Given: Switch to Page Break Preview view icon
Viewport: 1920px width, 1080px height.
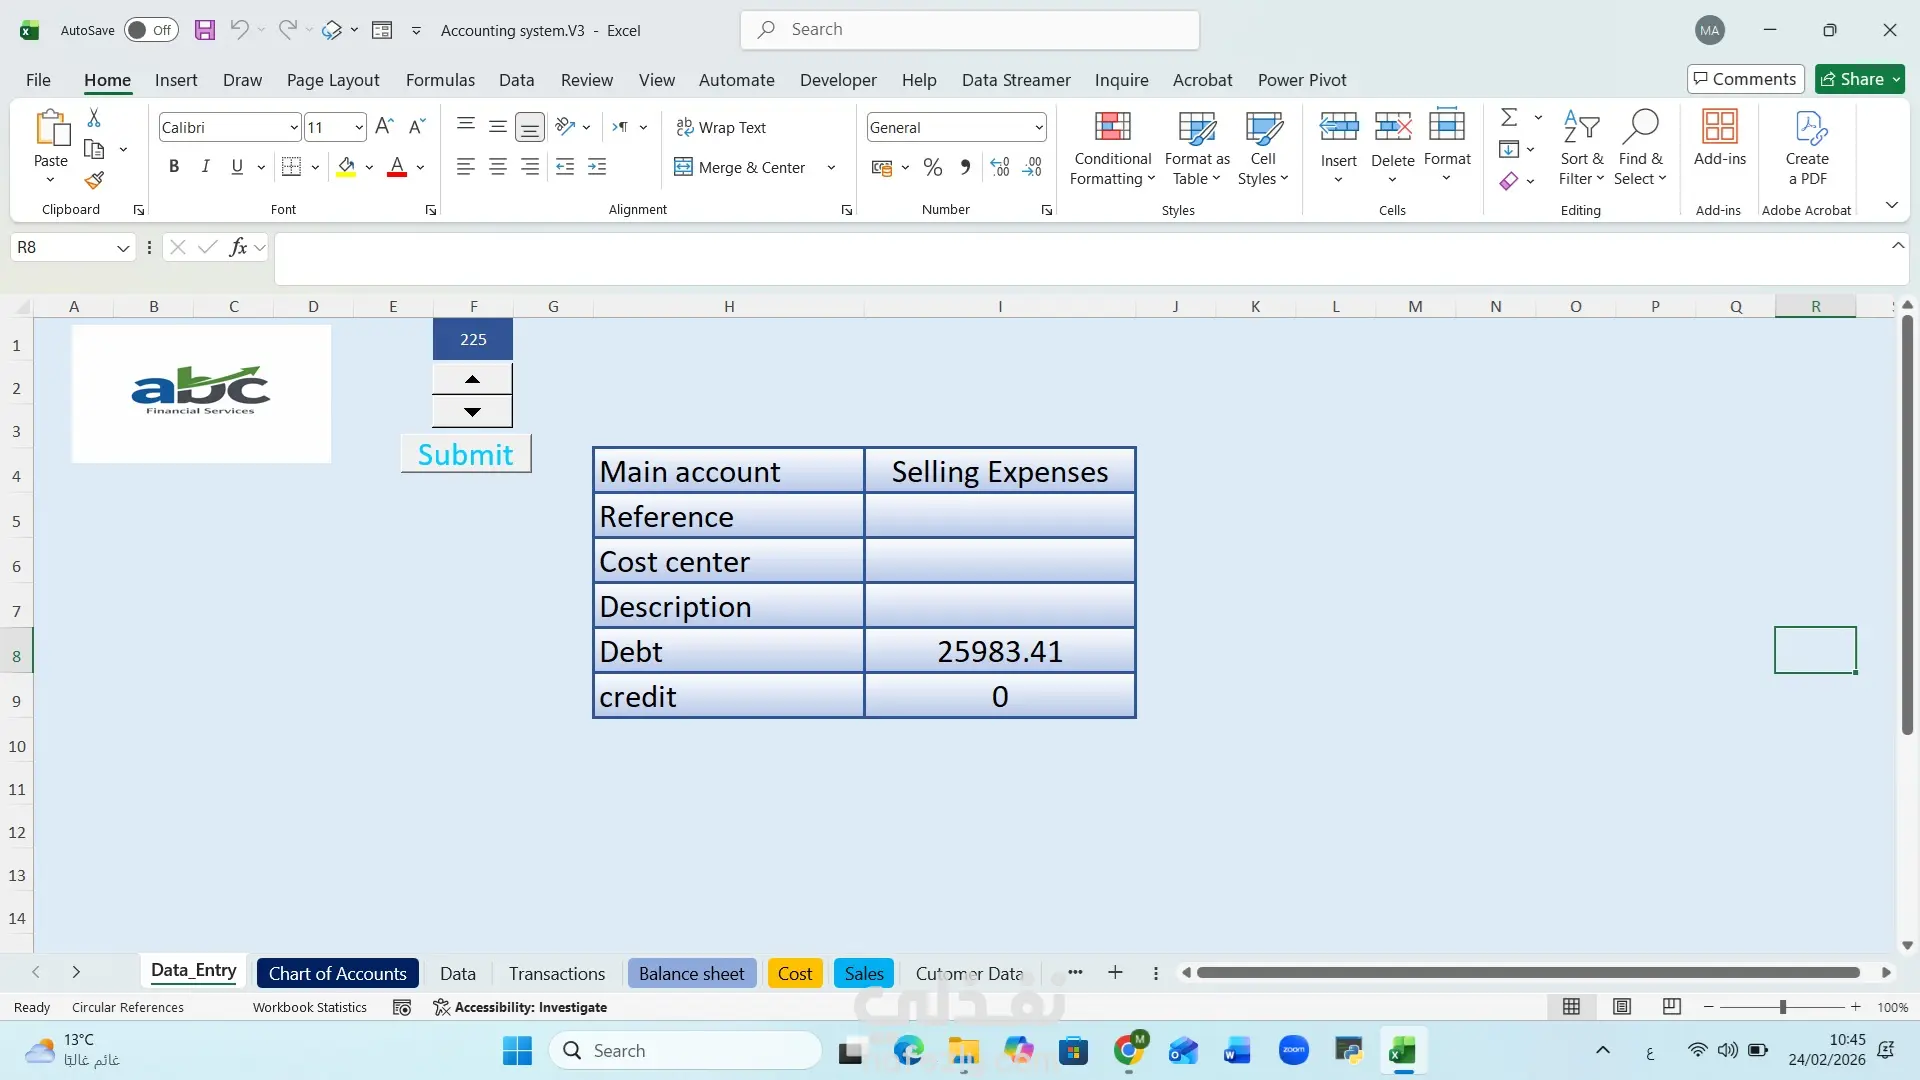Looking at the screenshot, I should (x=1671, y=1007).
